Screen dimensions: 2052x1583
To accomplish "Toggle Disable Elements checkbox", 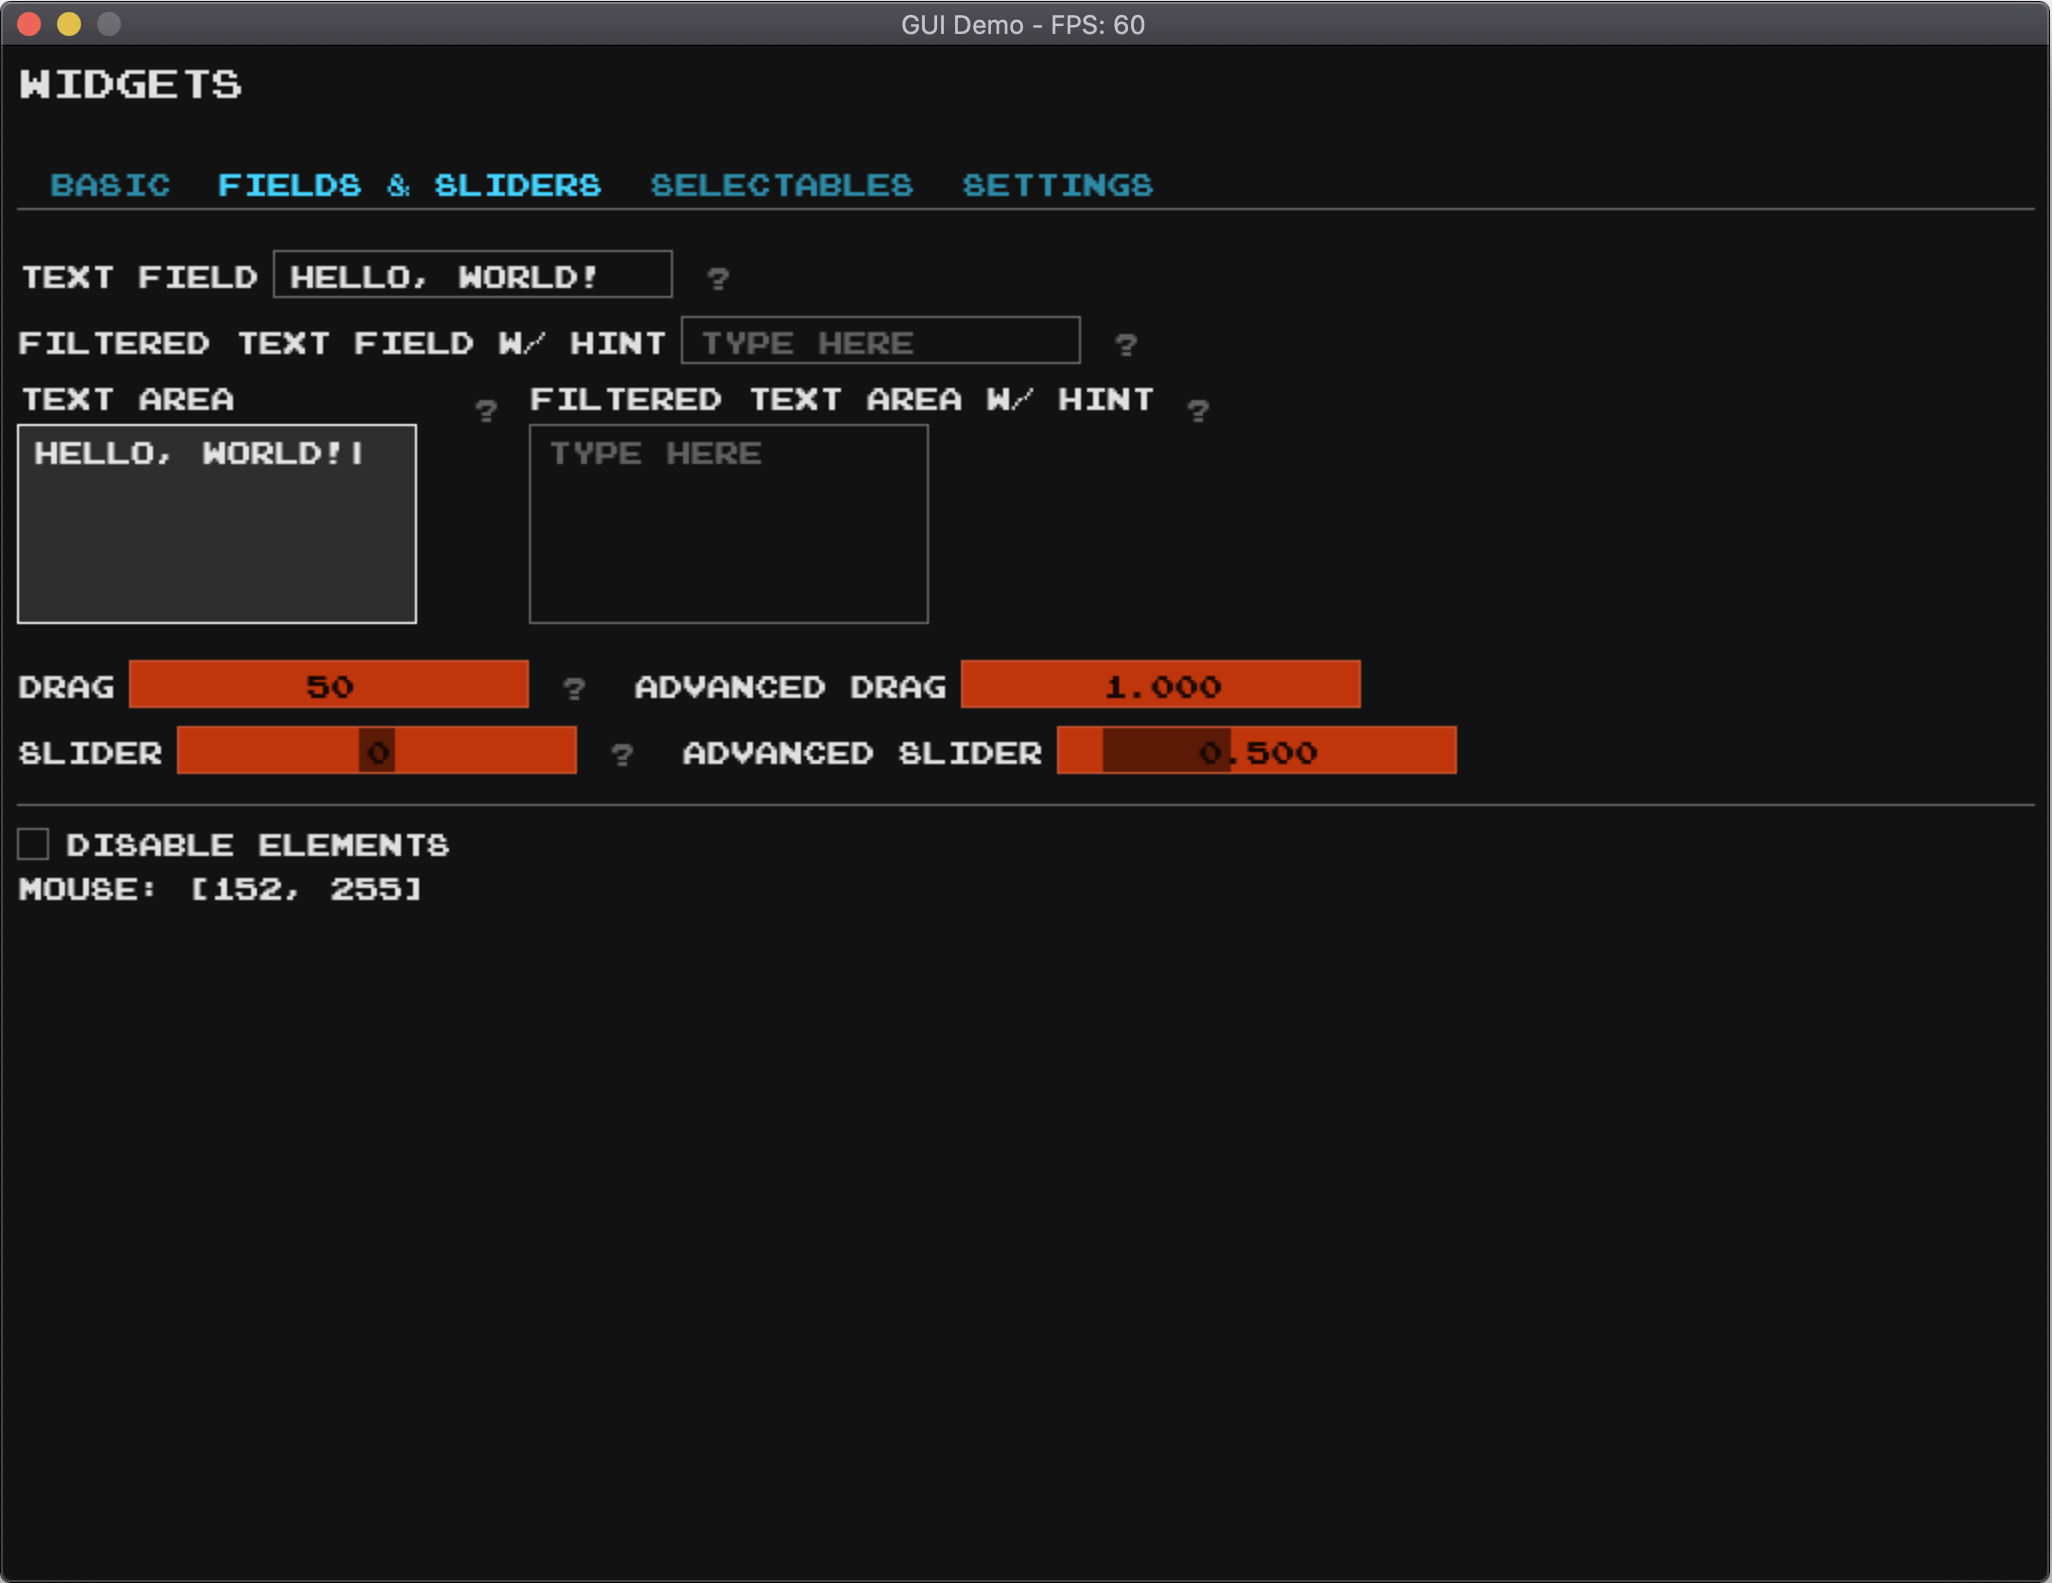I will click(x=33, y=844).
